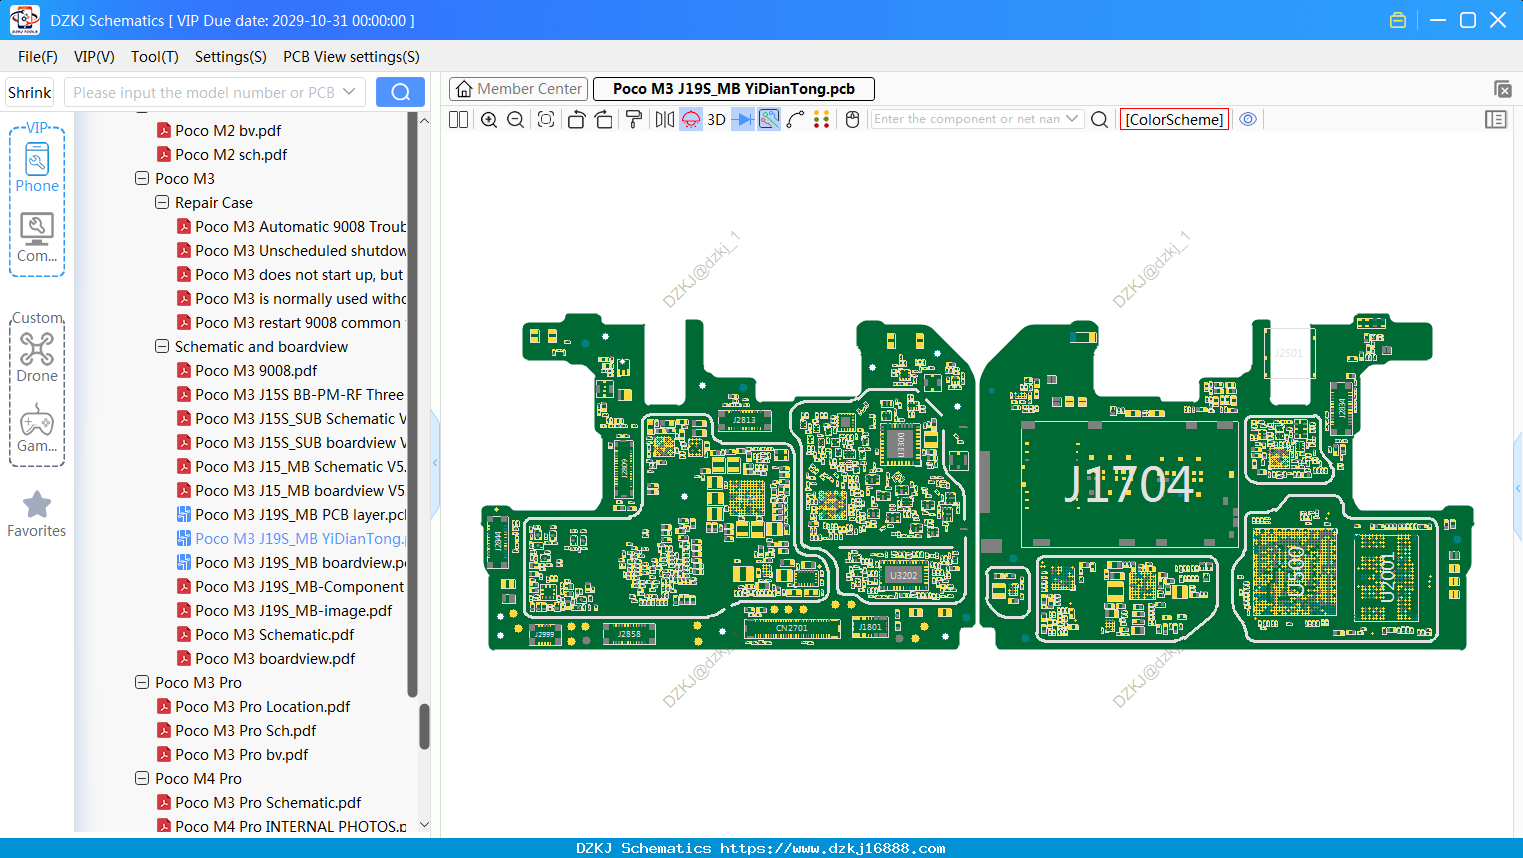1523x858 pixels.
Task: Collapse the Poco M4 Pro node
Action: click(x=142, y=778)
